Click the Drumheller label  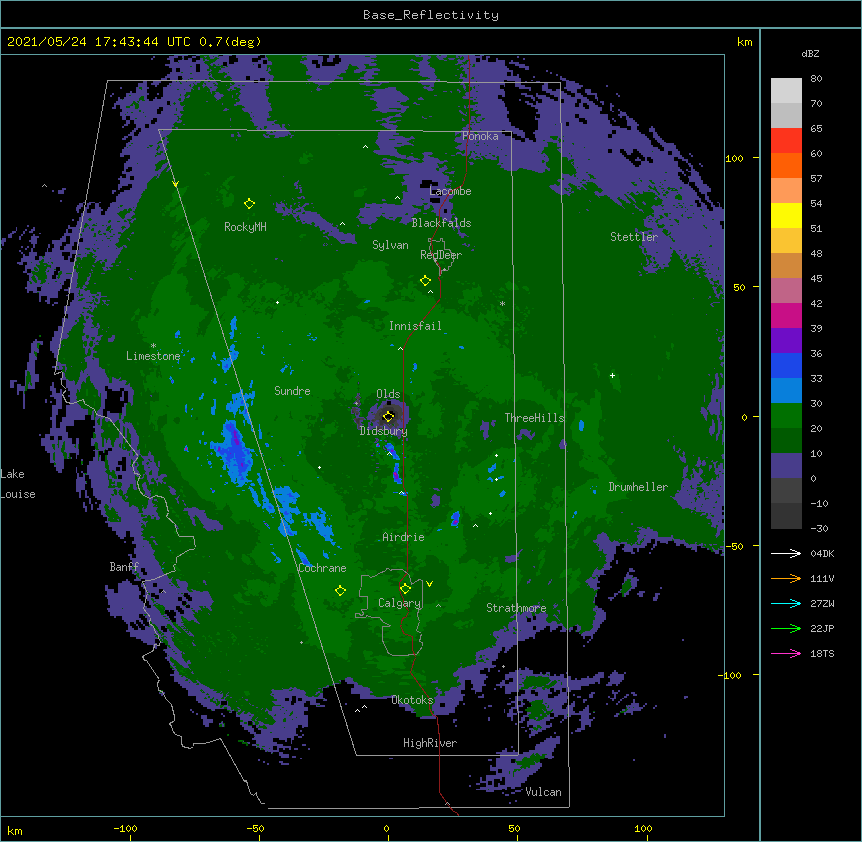tap(638, 487)
